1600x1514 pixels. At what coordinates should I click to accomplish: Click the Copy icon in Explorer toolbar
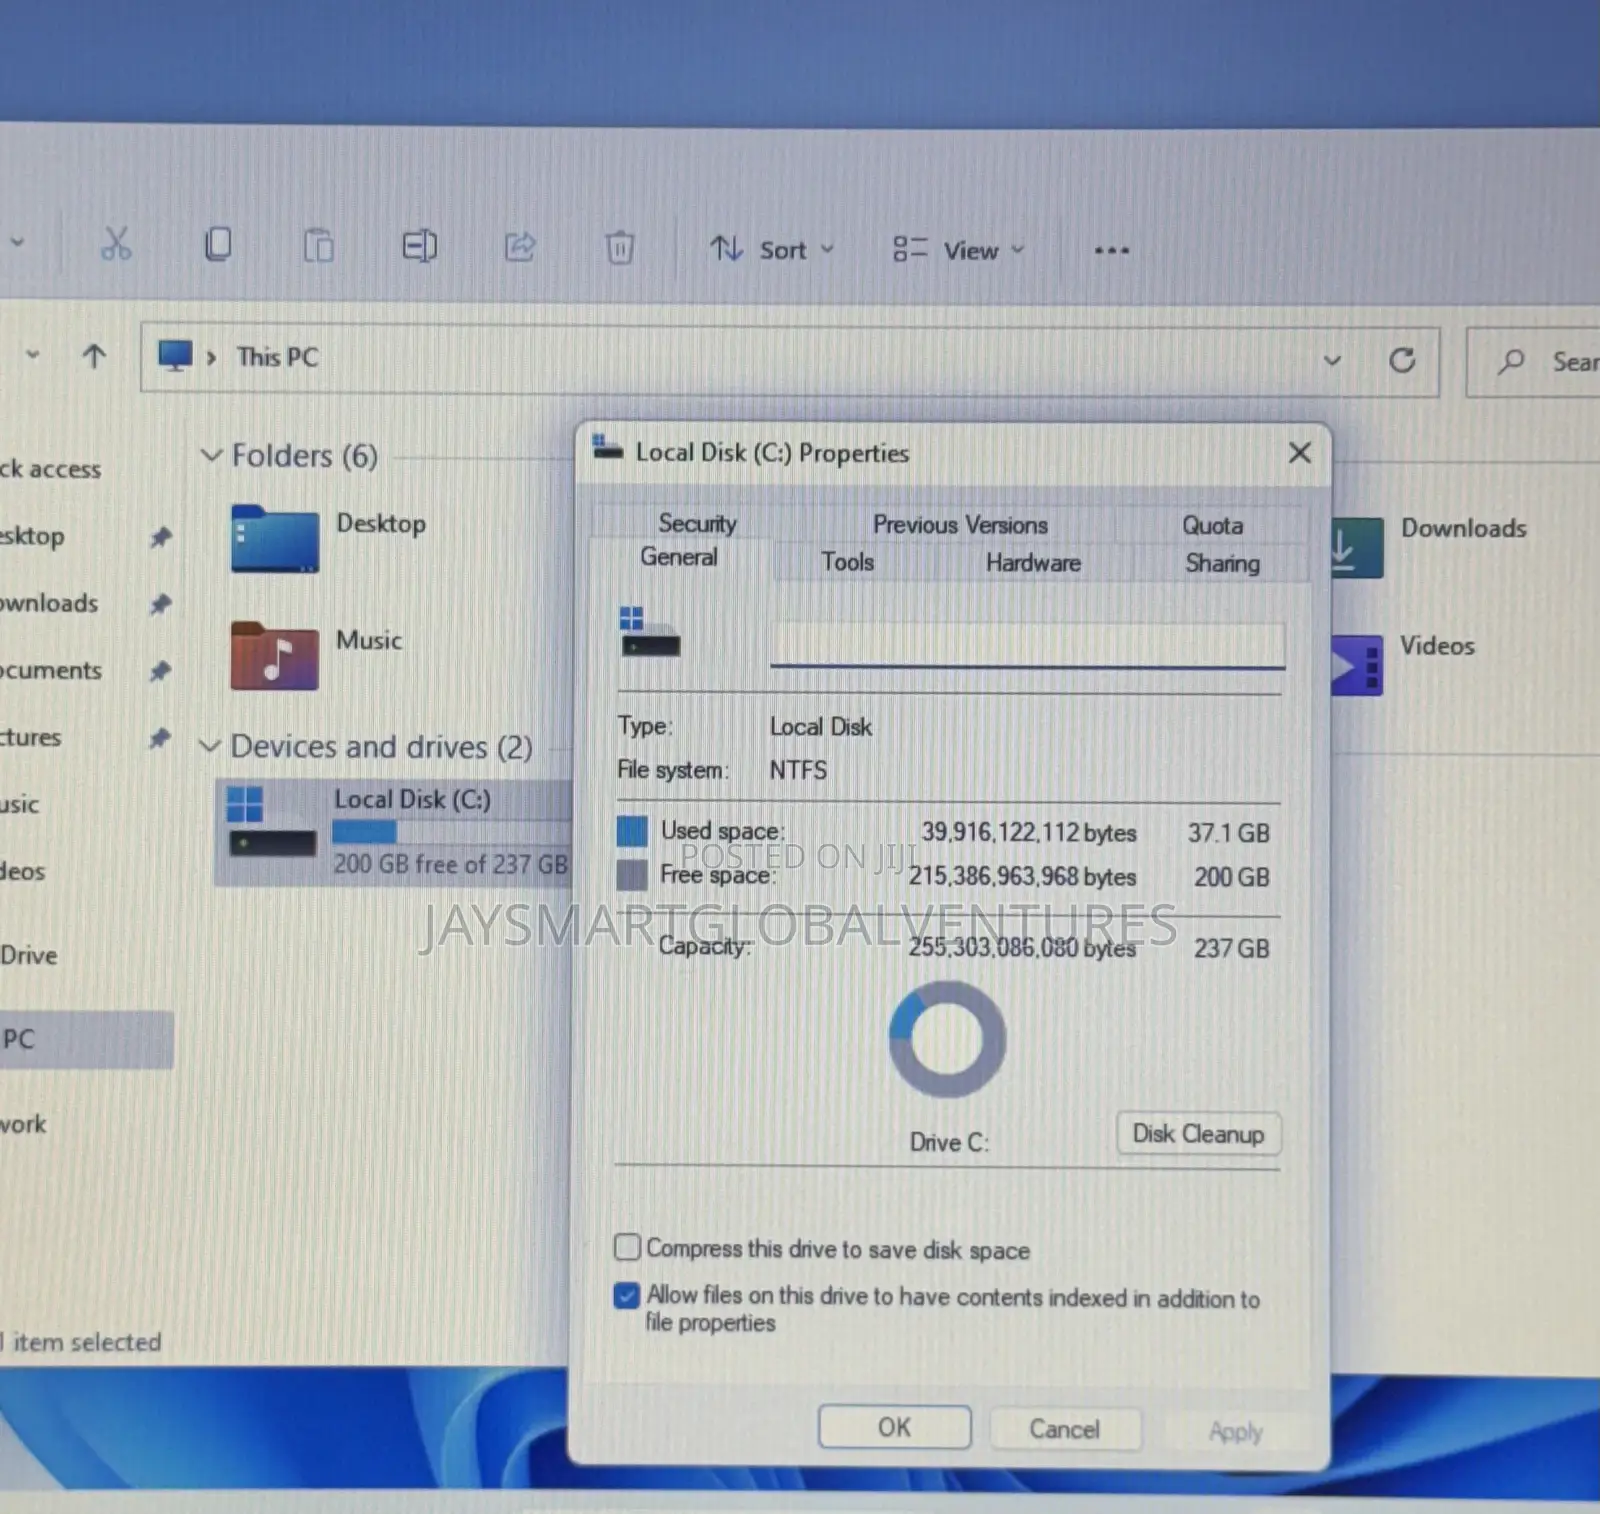(x=217, y=244)
